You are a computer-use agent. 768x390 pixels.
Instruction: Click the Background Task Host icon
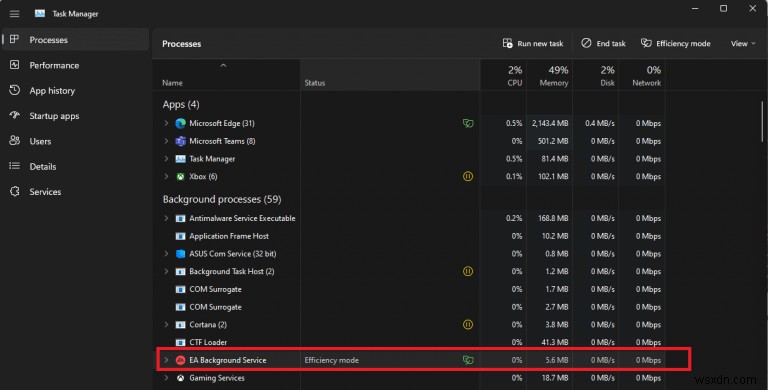pyautogui.click(x=180, y=271)
